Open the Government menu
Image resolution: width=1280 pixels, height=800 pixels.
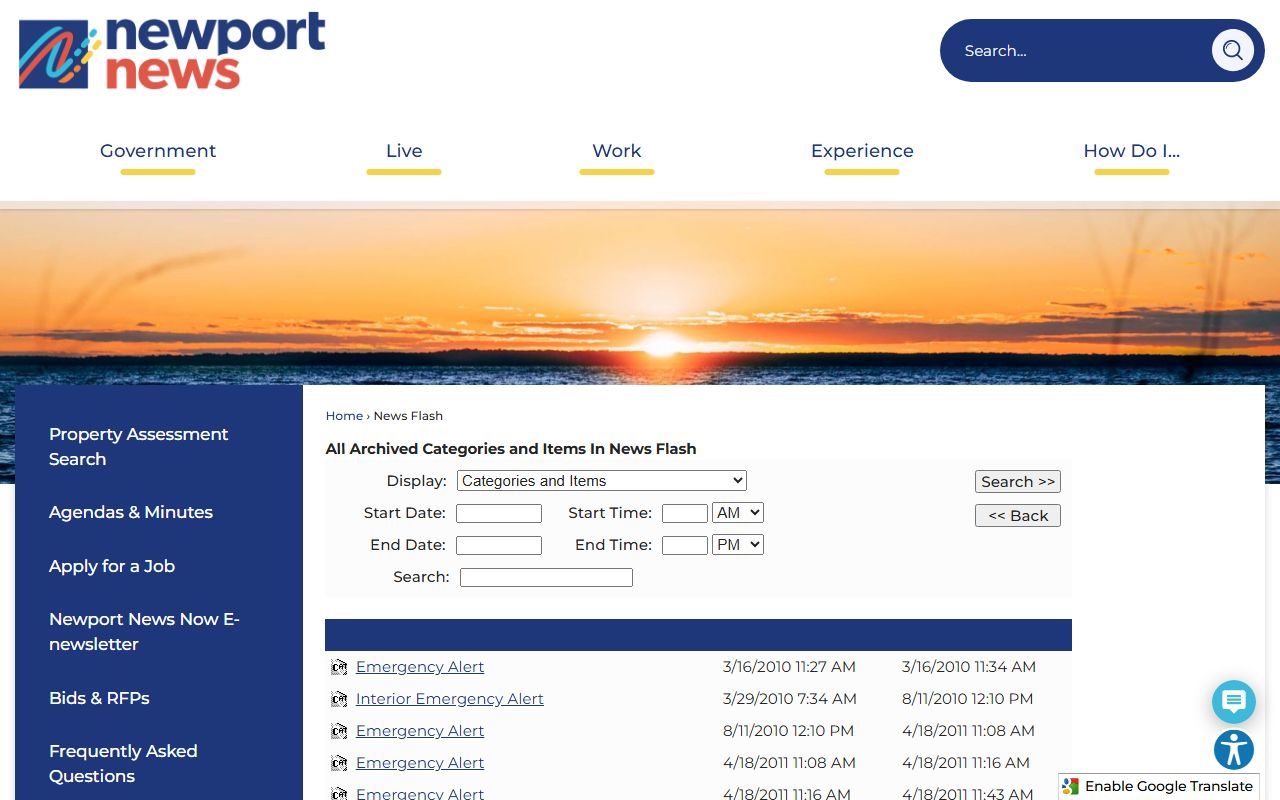[158, 151]
